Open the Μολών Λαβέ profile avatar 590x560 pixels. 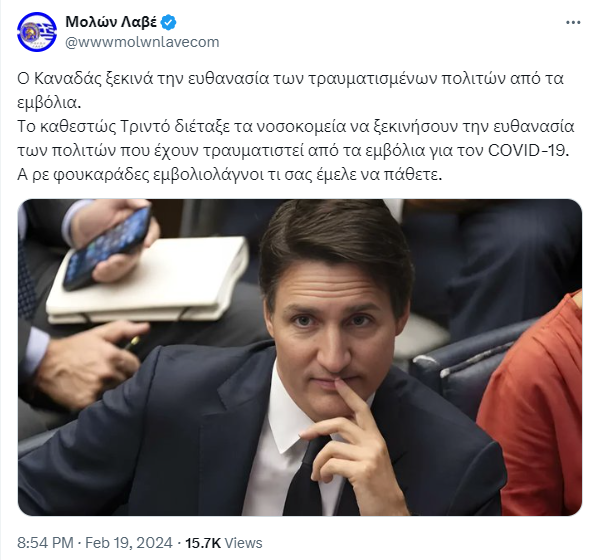37,32
